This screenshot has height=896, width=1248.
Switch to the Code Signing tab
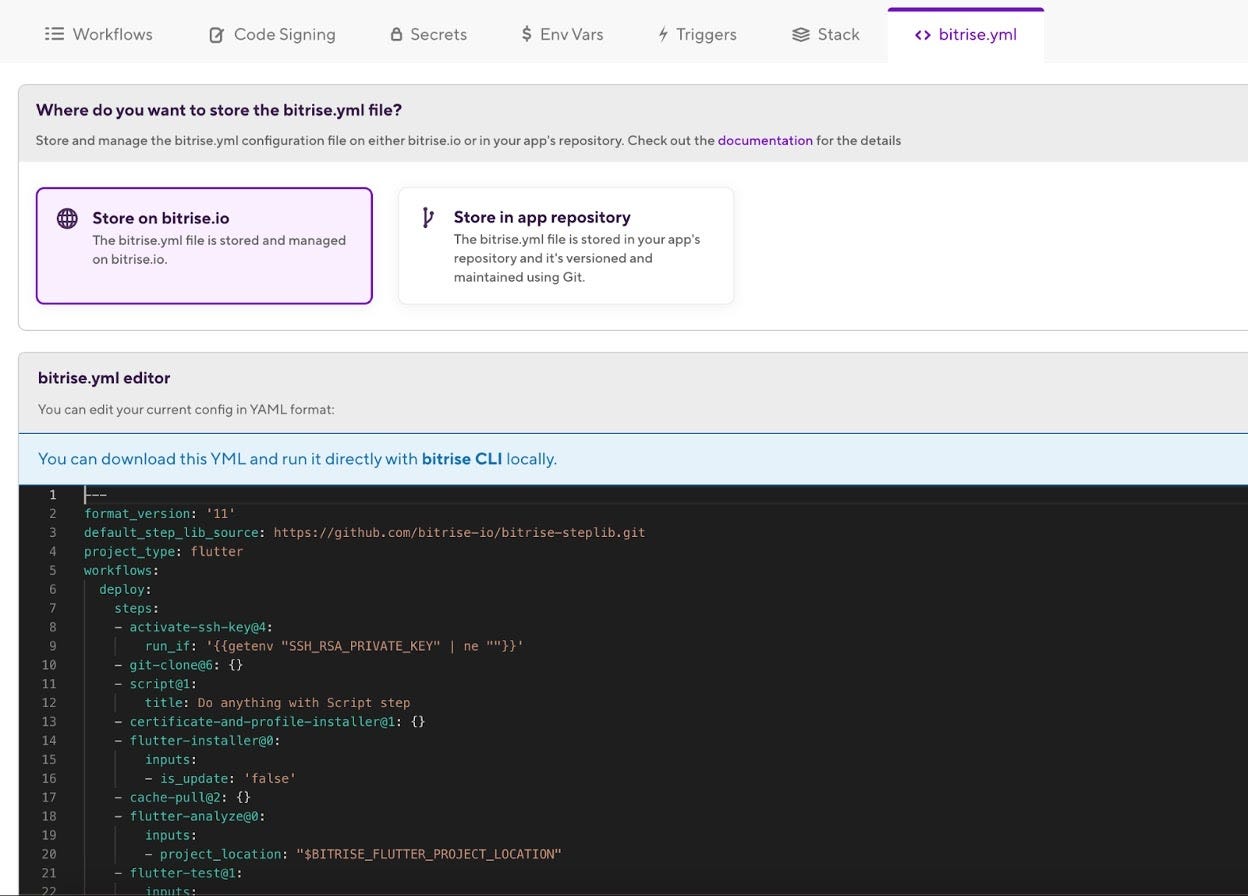[272, 34]
